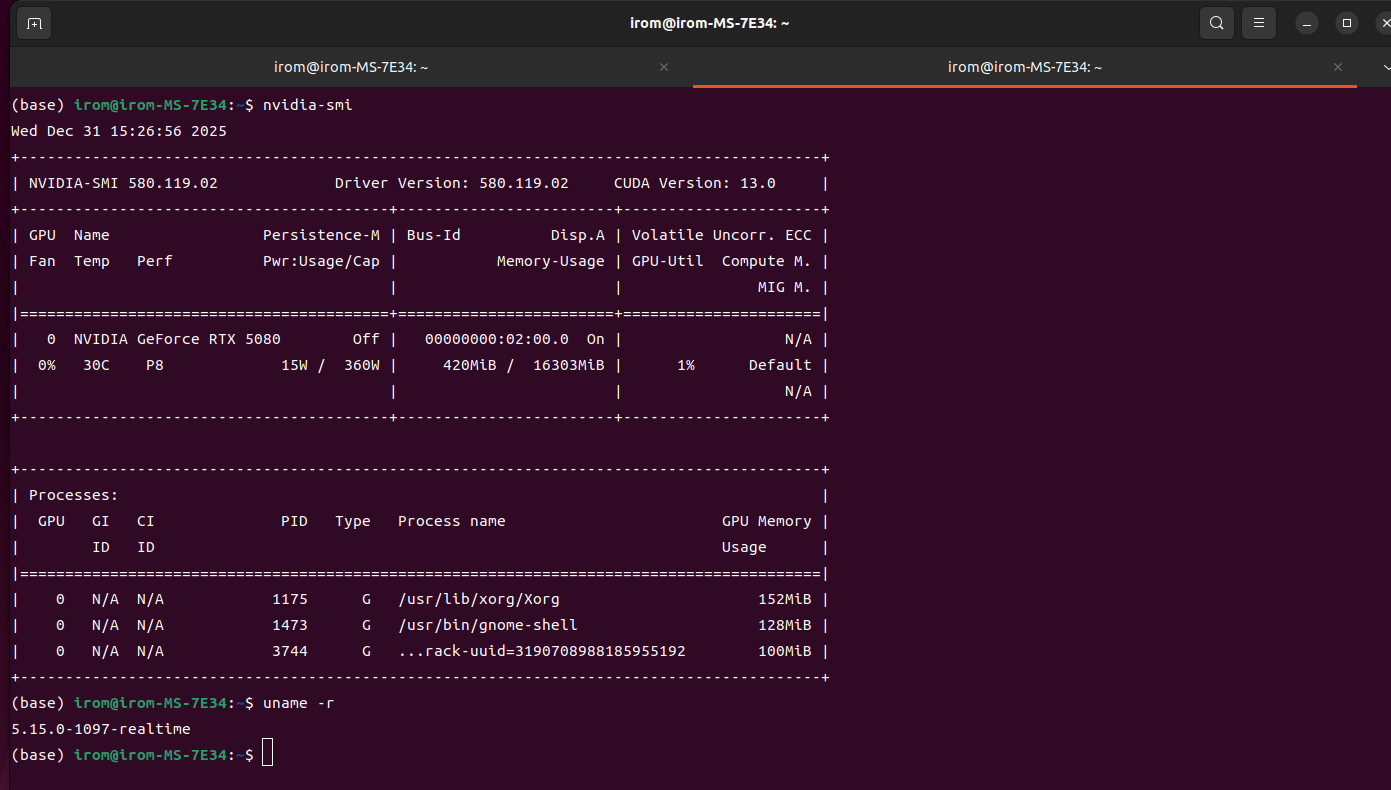Click the search icon in title bar
This screenshot has height=790, width=1391.
1216,23
